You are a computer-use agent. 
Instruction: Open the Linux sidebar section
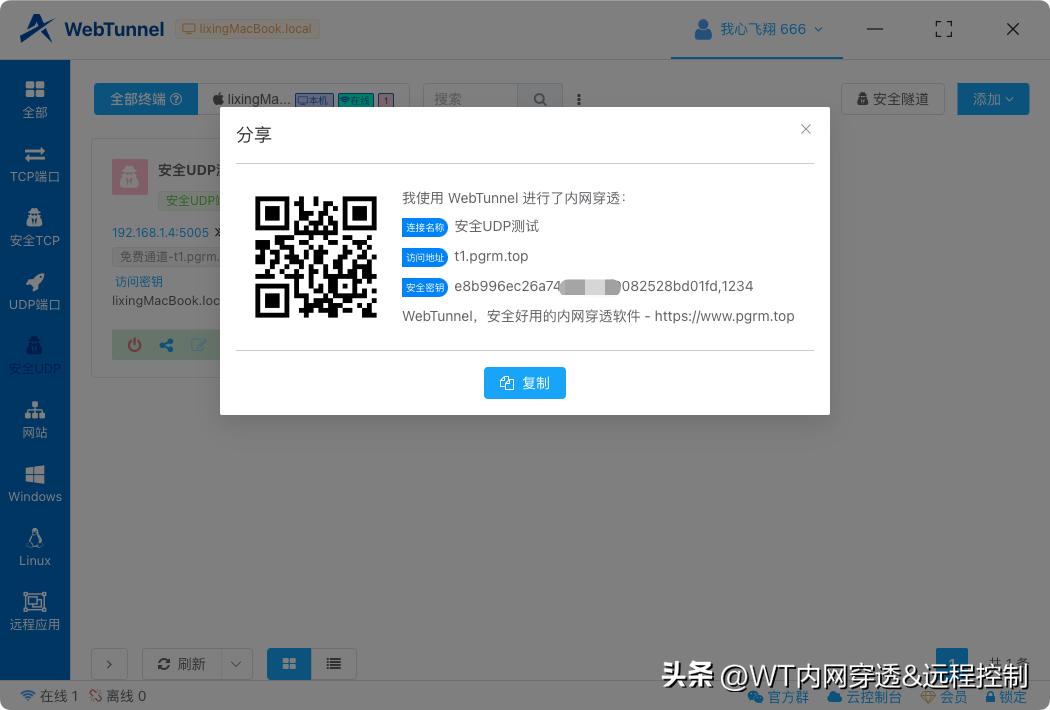tap(35, 548)
